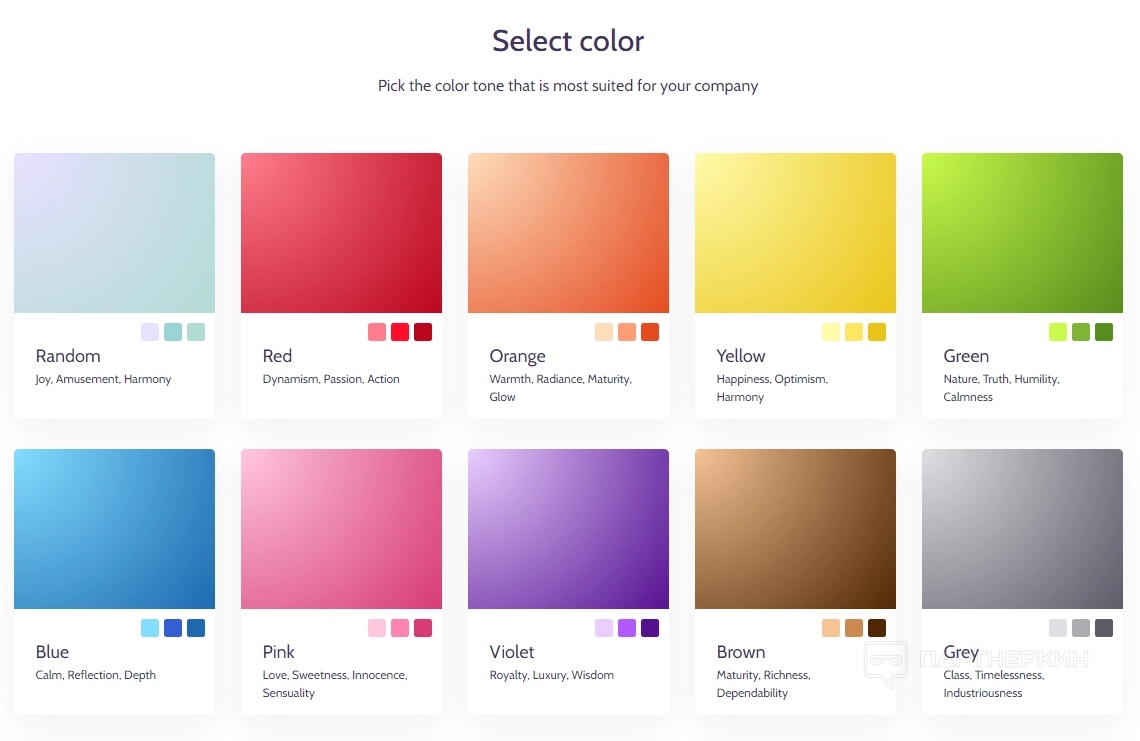
Task: Select the Grey gradient preview
Action: pos(1022,529)
